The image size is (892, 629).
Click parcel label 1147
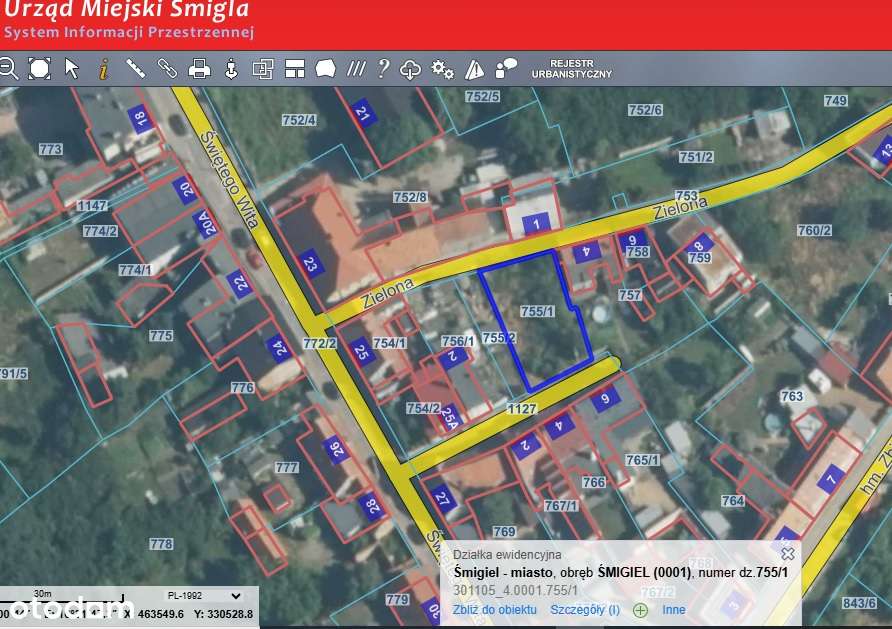[92, 205]
